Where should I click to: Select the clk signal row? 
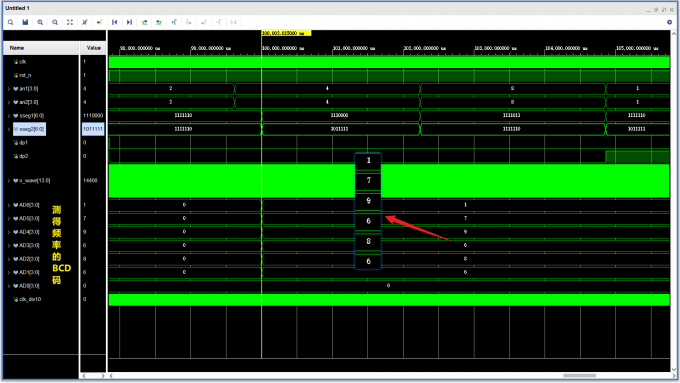(x=41, y=62)
